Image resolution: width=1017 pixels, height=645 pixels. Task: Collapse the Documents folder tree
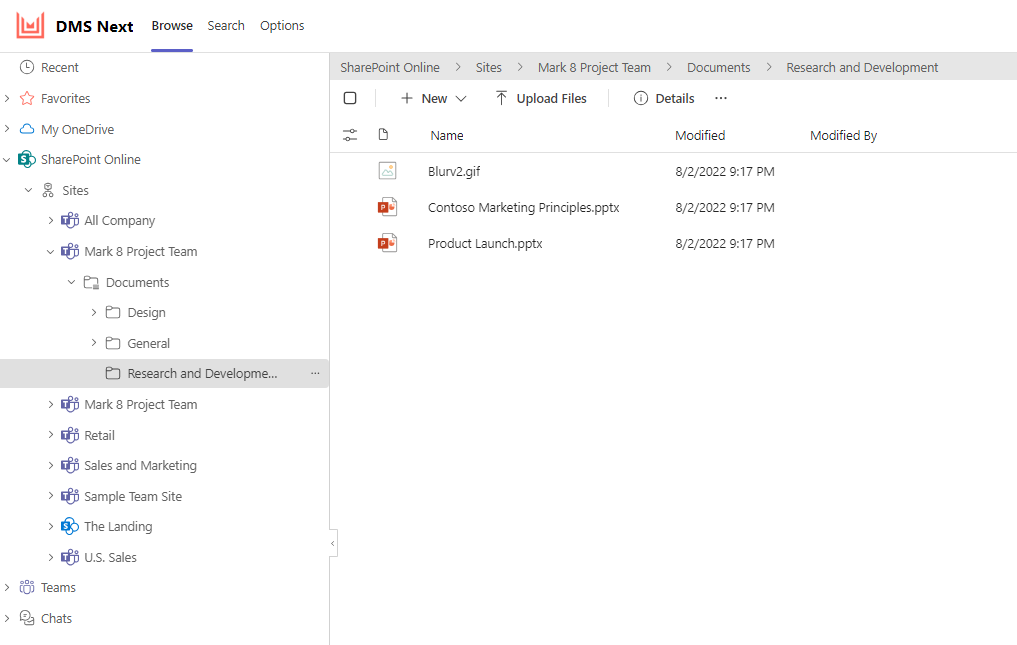[x=70, y=282]
